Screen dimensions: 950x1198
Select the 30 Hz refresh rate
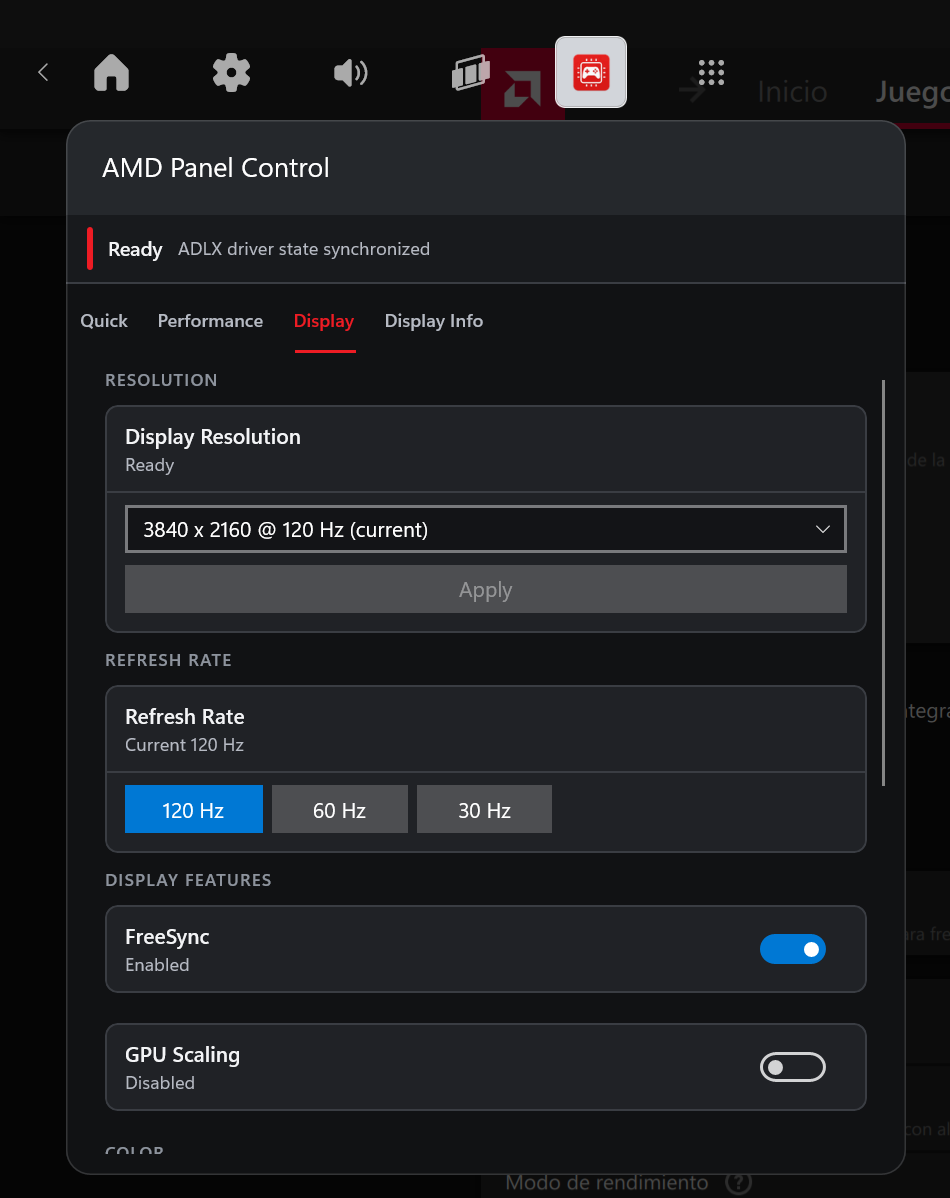coord(484,809)
